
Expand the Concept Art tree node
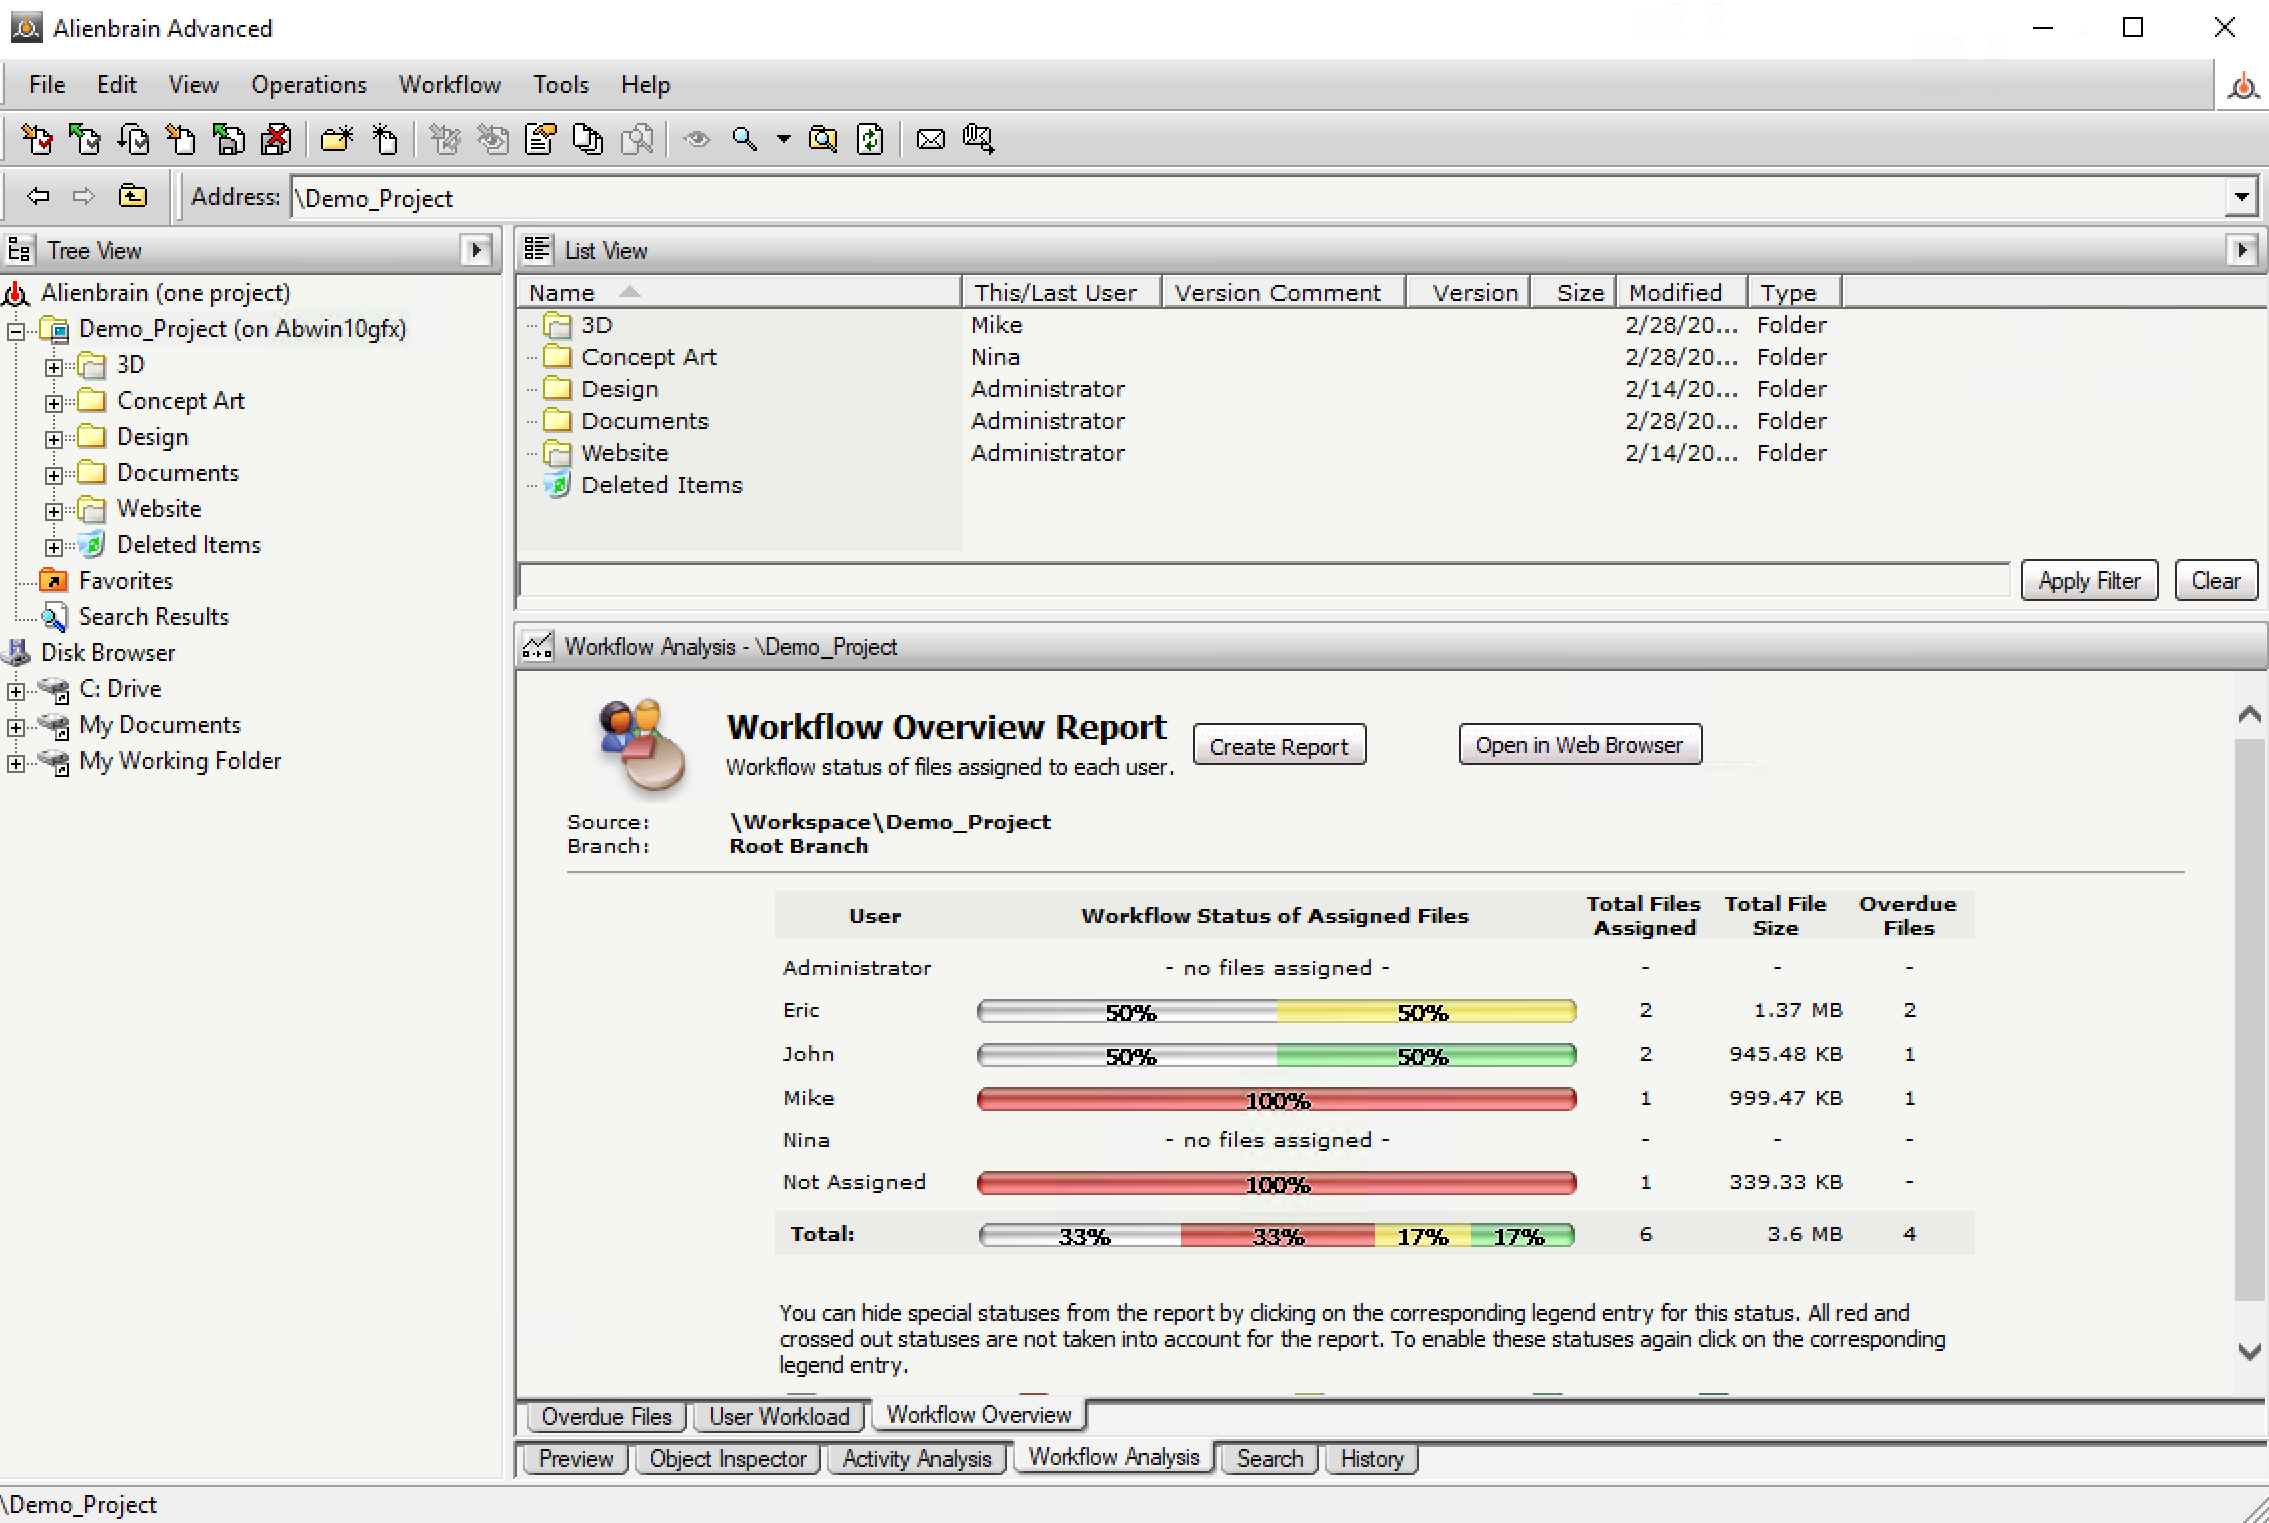[x=54, y=403]
